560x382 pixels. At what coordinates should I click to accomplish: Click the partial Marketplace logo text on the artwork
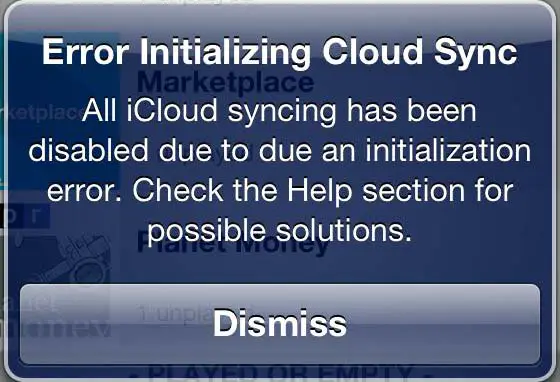click(x=41, y=112)
